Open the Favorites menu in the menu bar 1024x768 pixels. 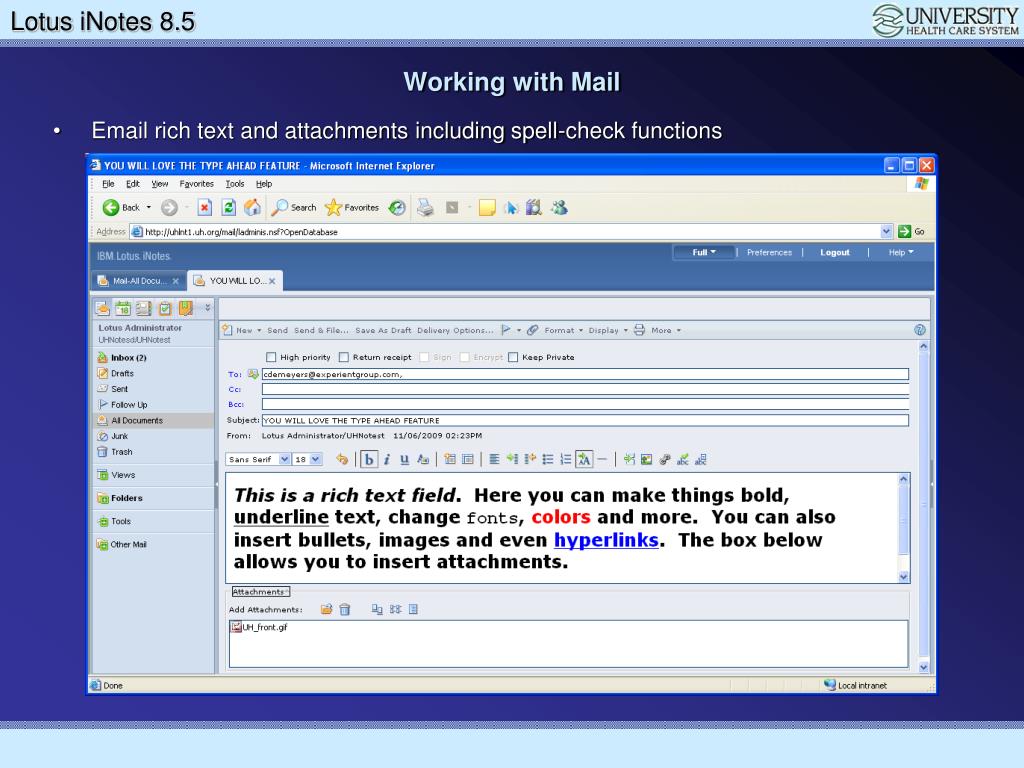tap(196, 184)
